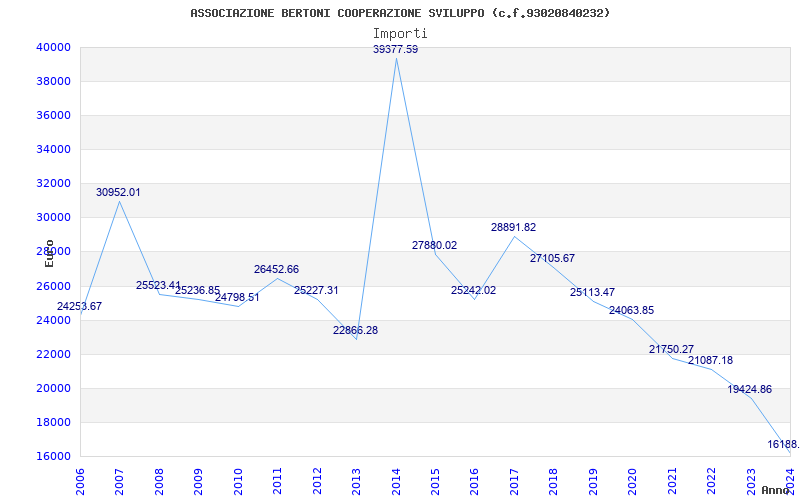
Task: Click the y-axis tick 20000
Action: tap(53, 389)
